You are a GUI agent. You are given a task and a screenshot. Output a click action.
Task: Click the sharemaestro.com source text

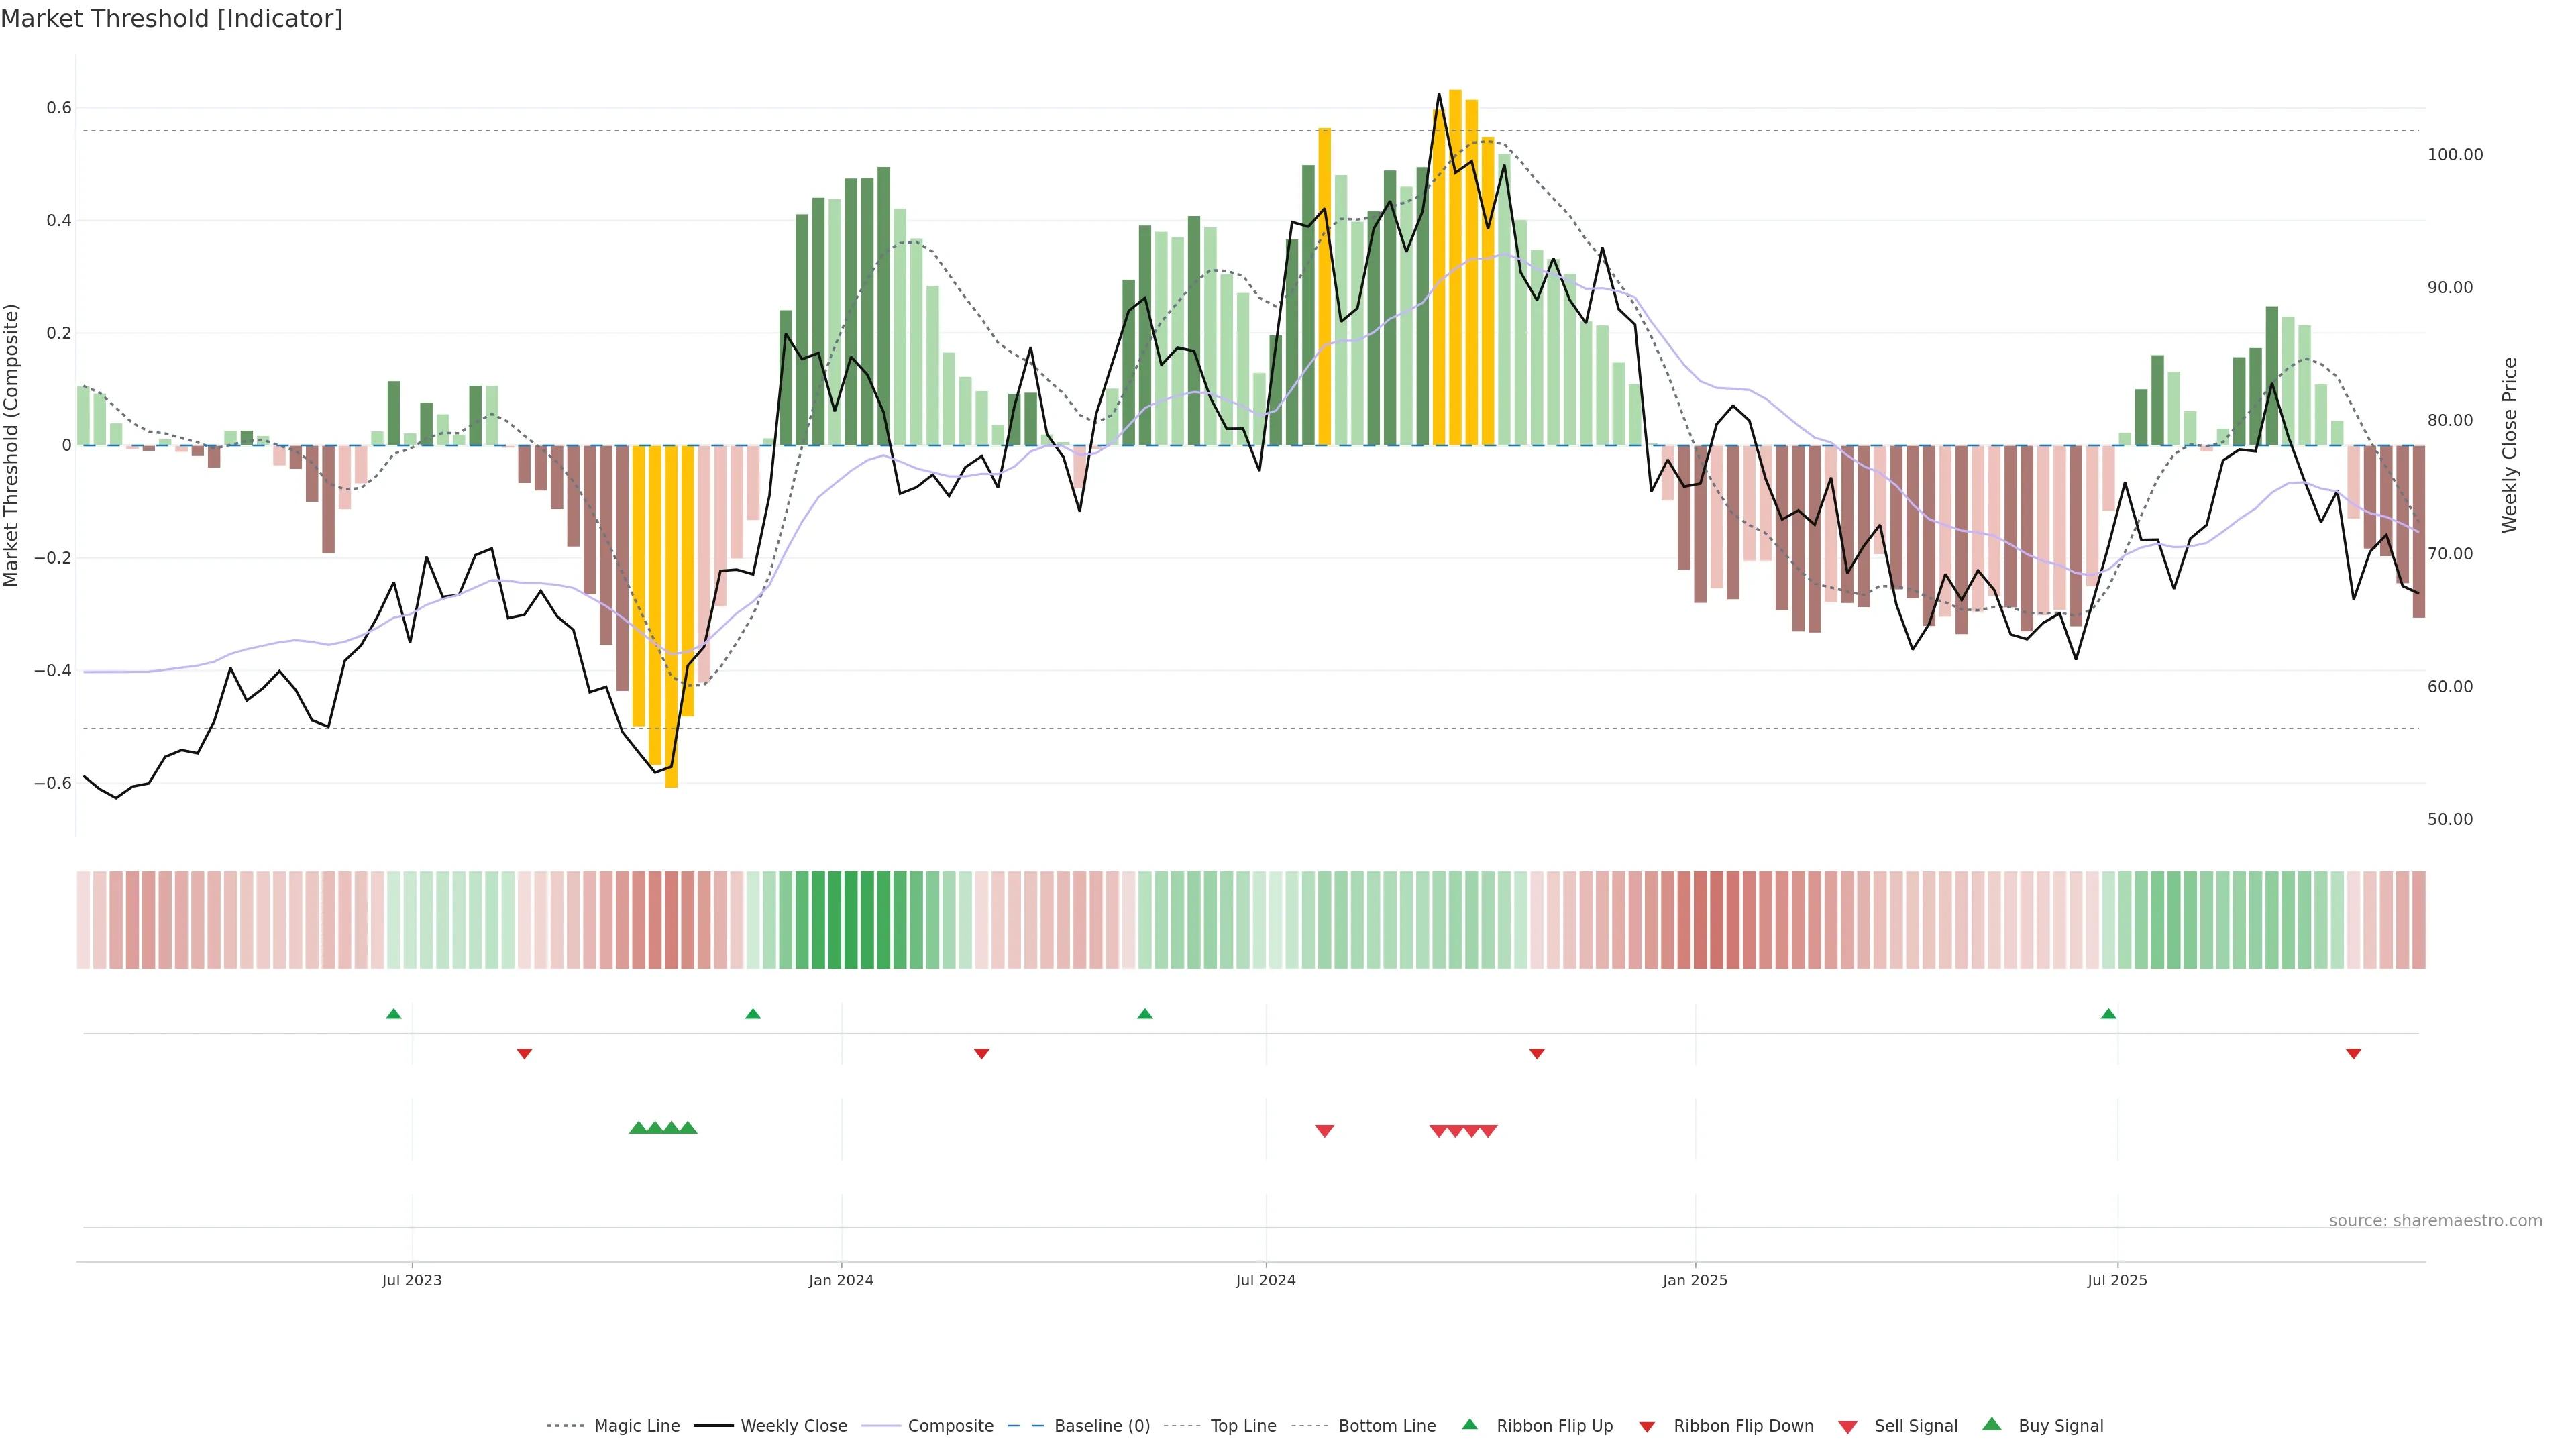pyautogui.click(x=2435, y=1221)
